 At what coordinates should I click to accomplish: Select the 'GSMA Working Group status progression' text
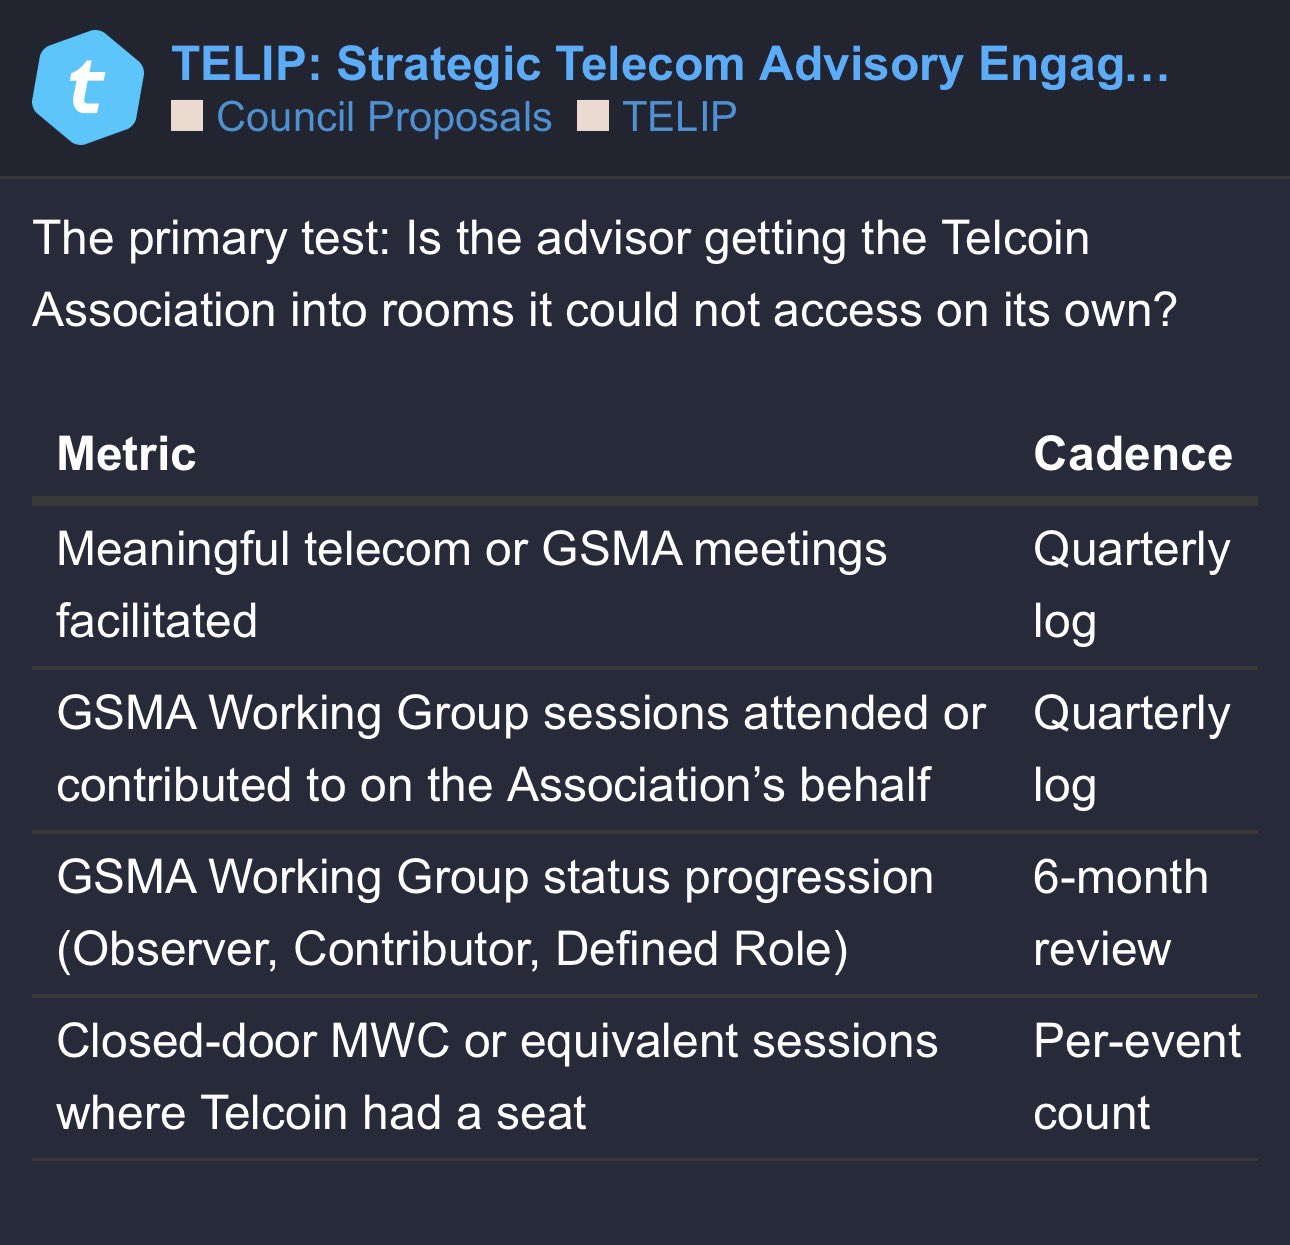495,877
